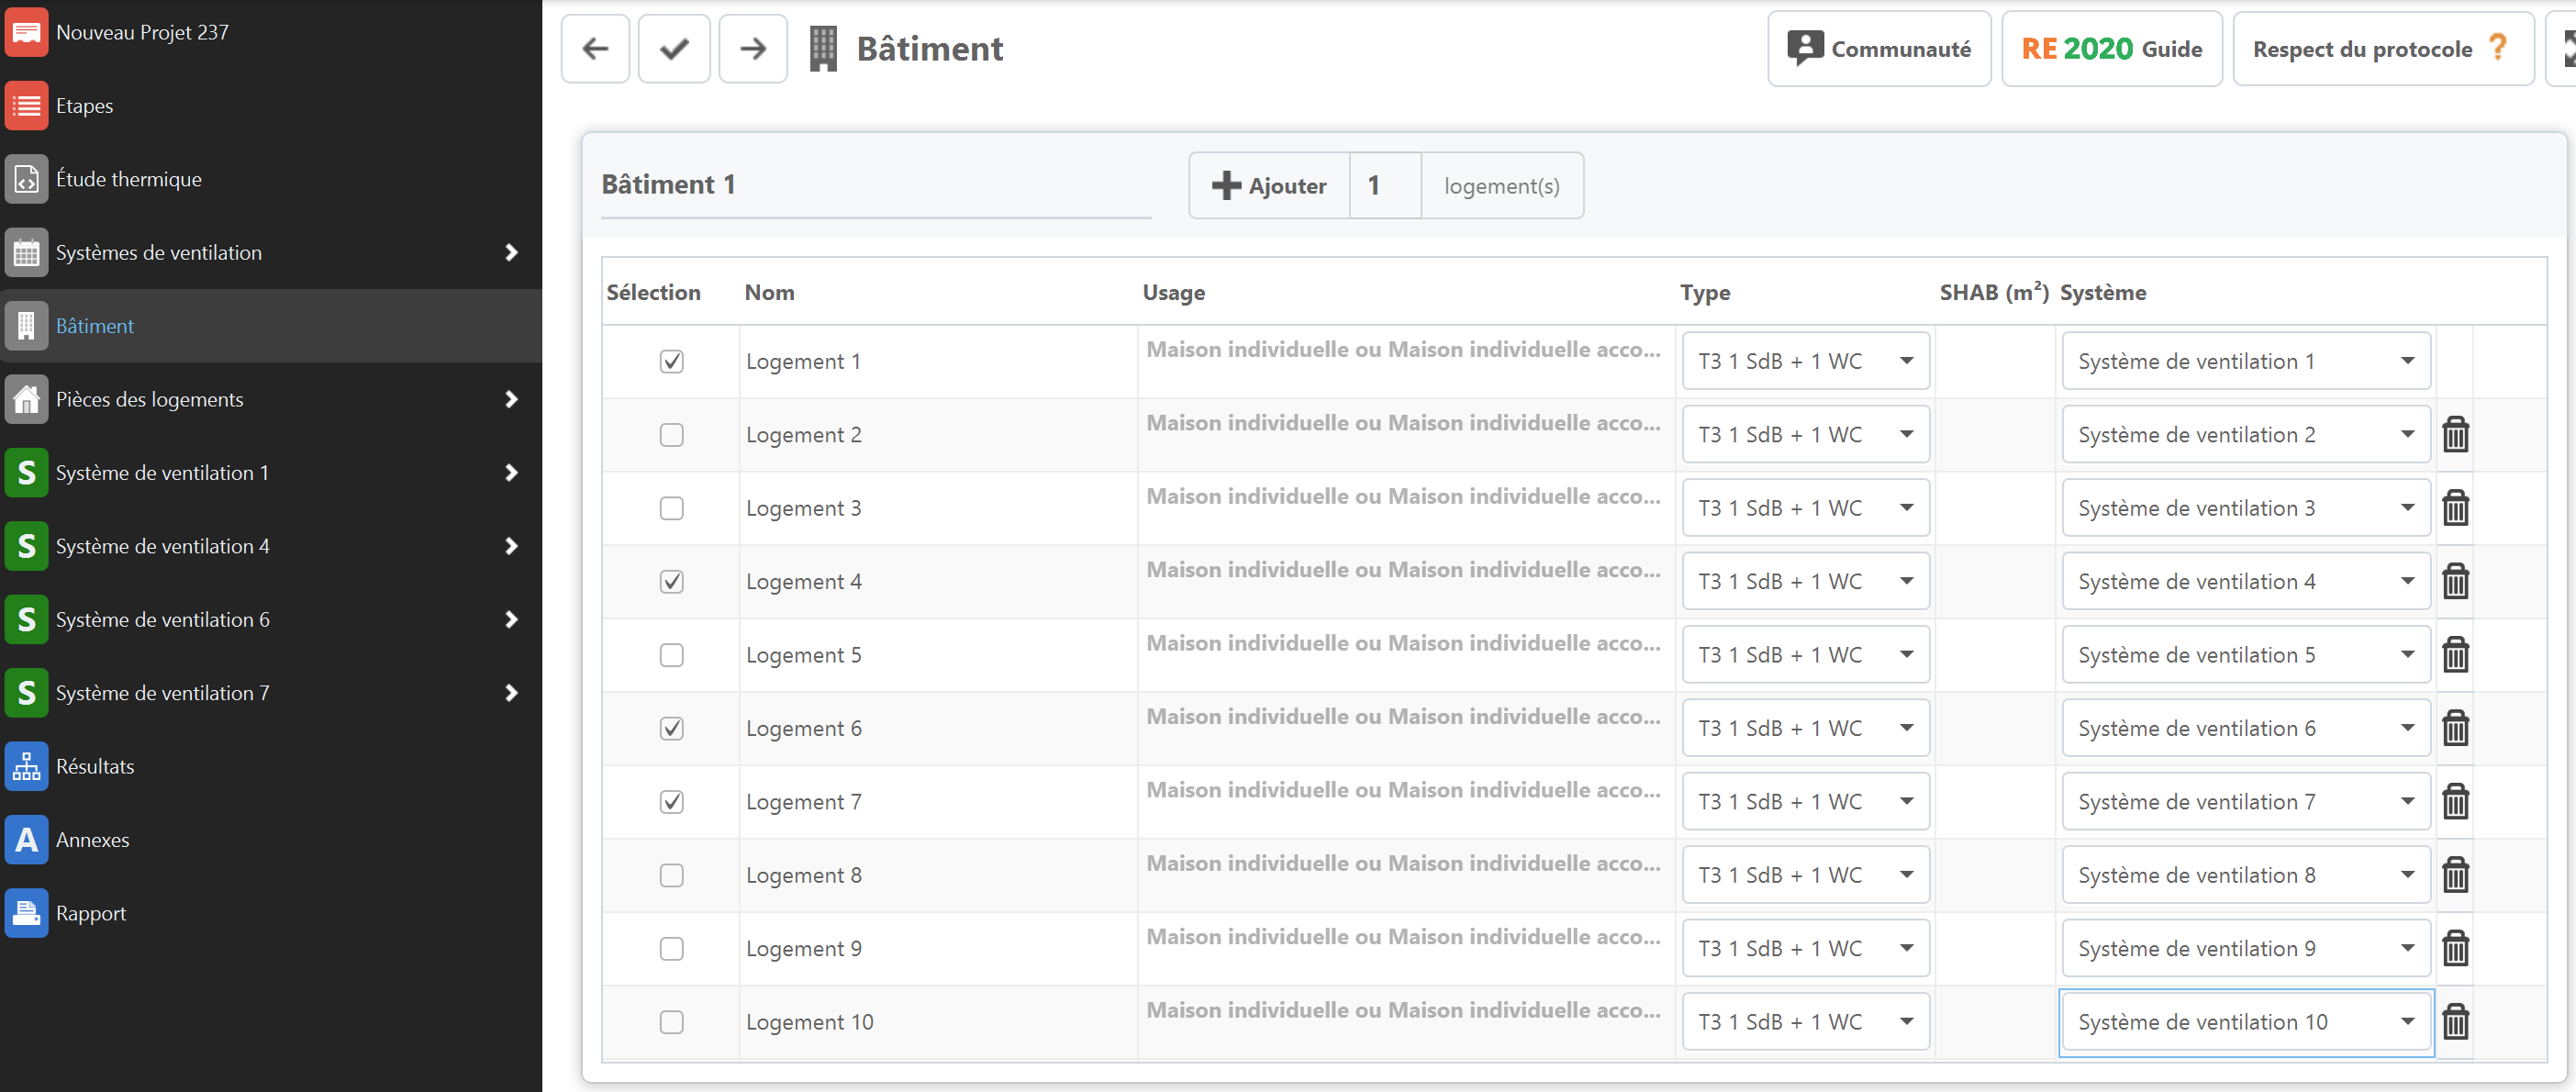The height and width of the screenshot is (1092, 2576).
Task: Delete Logement 10 with trash icon
Action: pyautogui.click(x=2455, y=1022)
